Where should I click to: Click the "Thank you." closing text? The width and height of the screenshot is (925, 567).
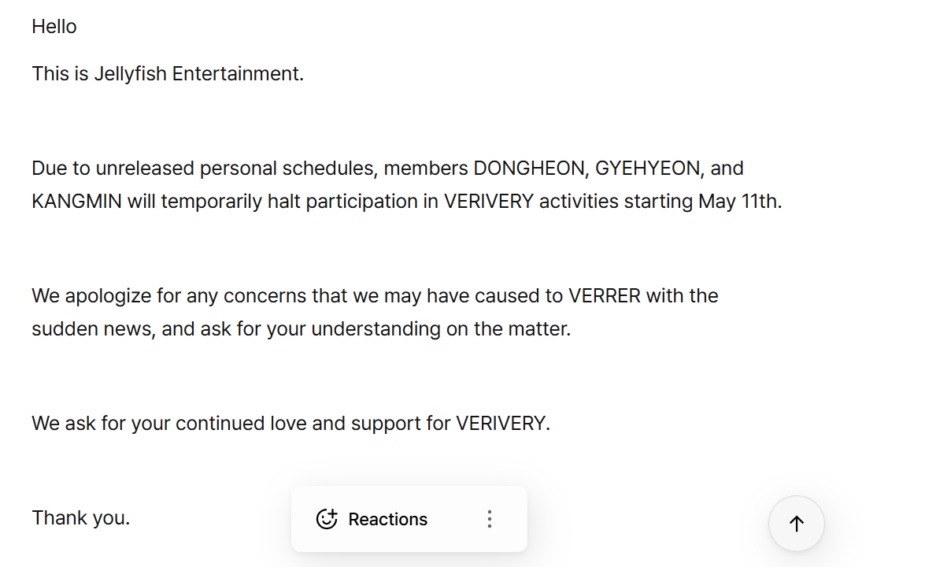(x=81, y=518)
